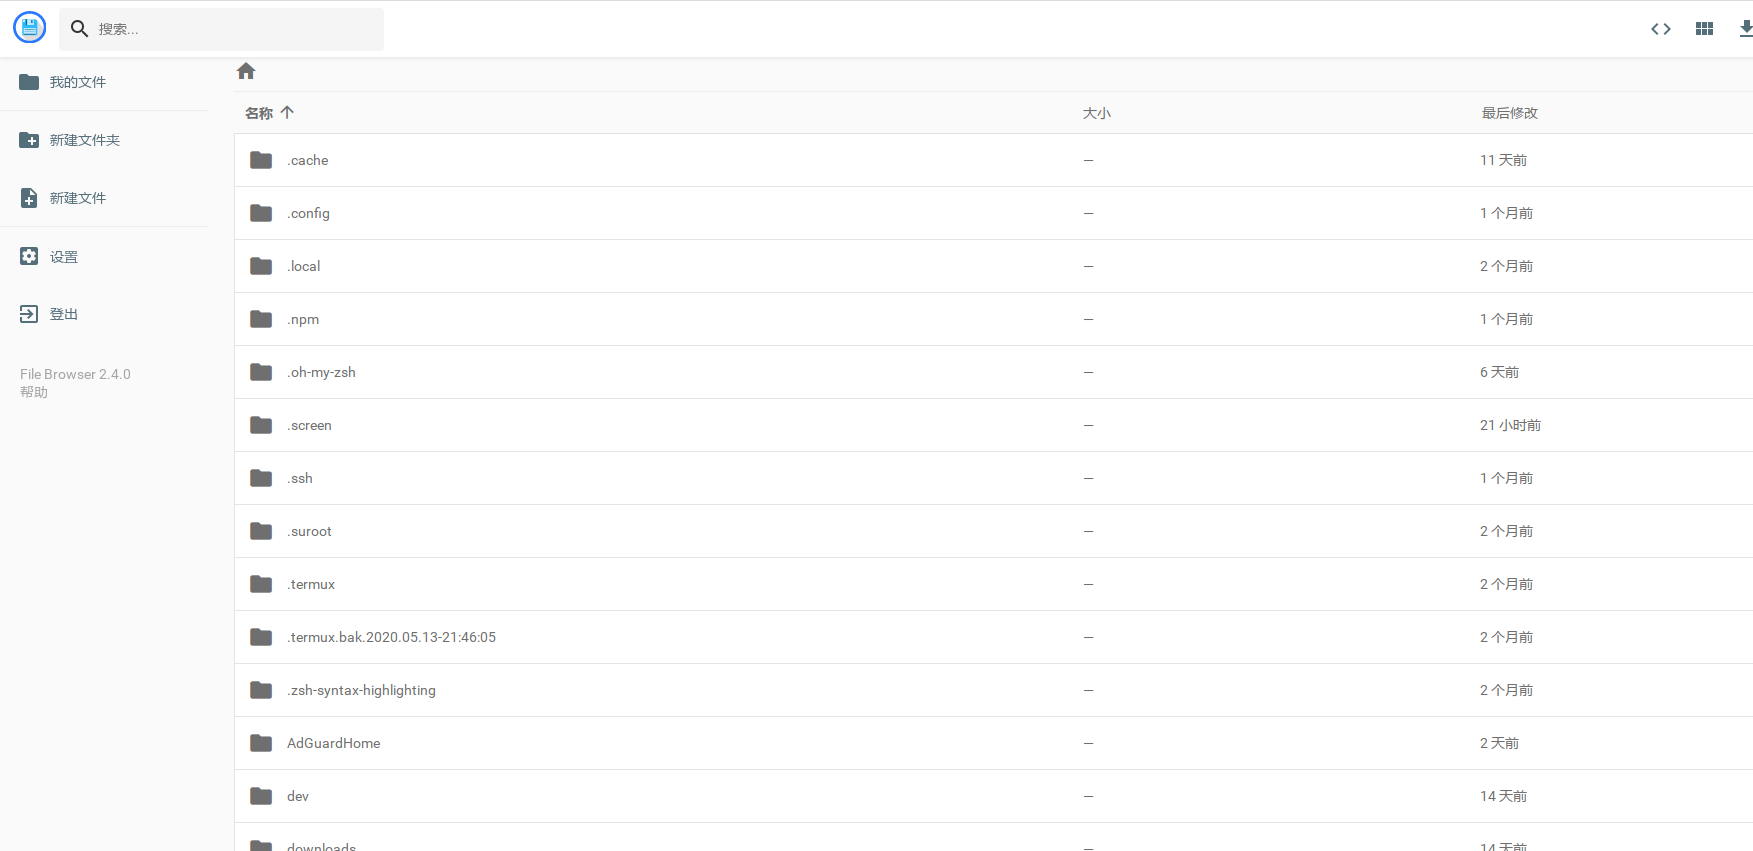The height and width of the screenshot is (851, 1753).
Task: Open the .ssh folder icon
Action: (261, 478)
